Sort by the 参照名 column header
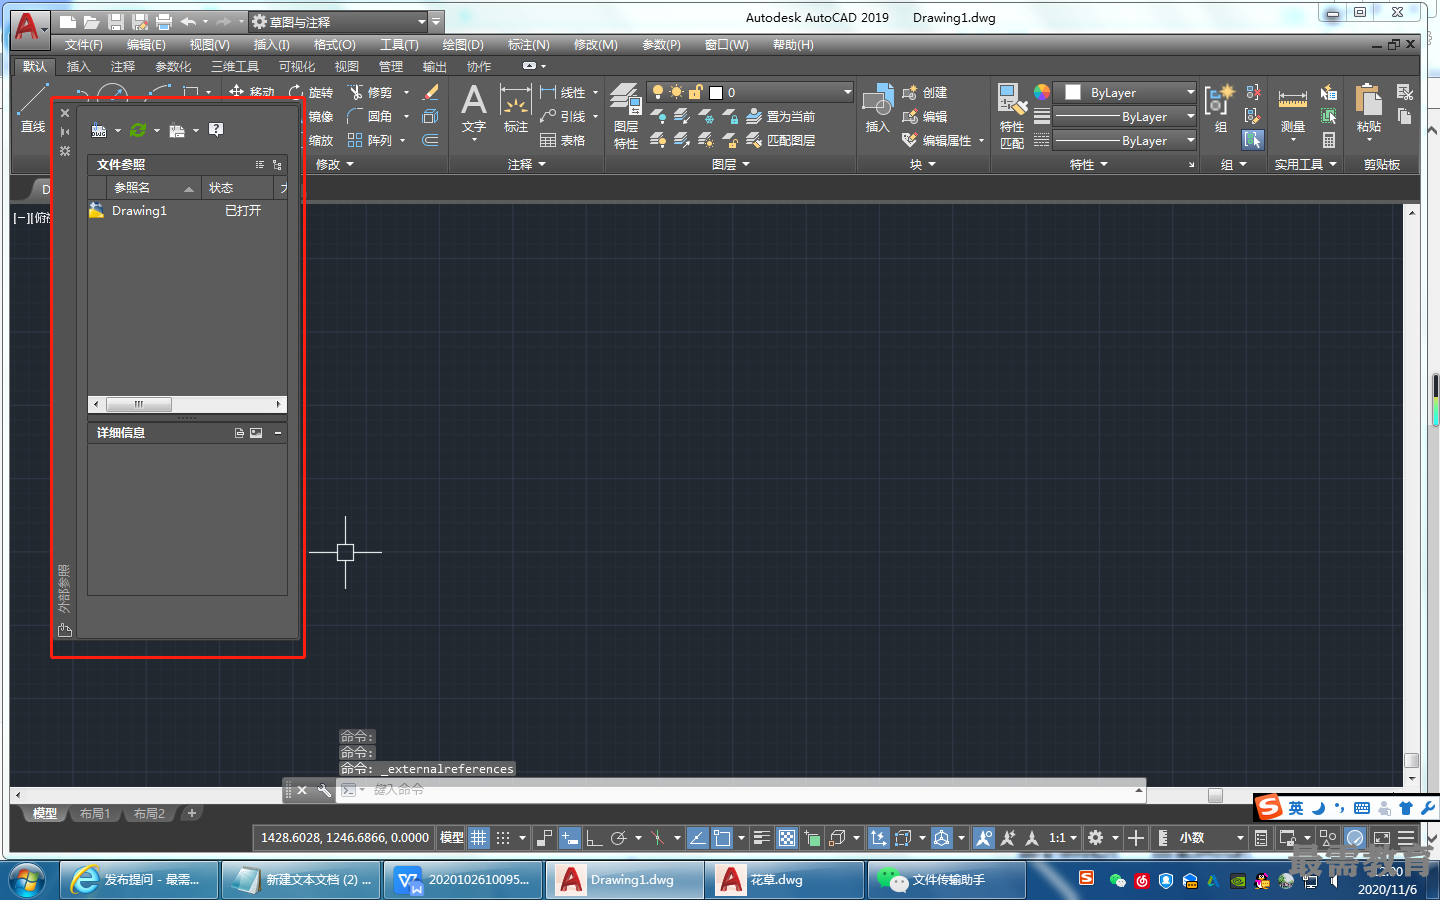The width and height of the screenshot is (1440, 900). tap(152, 188)
